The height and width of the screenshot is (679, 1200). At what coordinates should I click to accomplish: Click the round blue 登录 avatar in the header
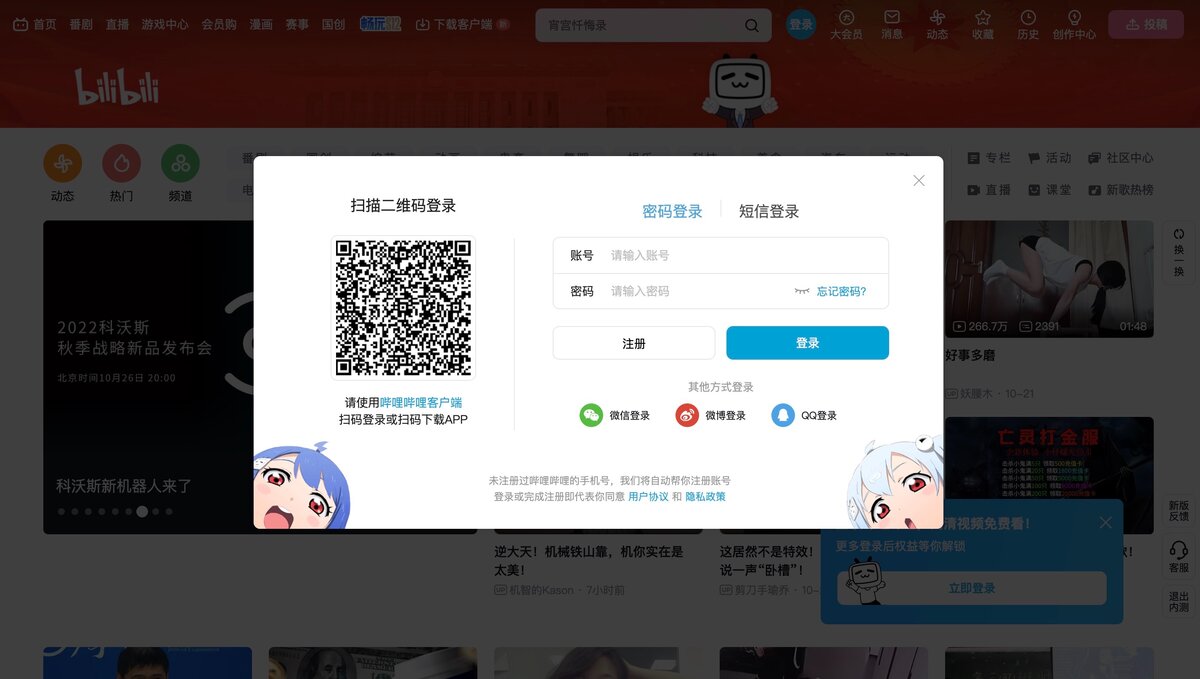coord(801,25)
